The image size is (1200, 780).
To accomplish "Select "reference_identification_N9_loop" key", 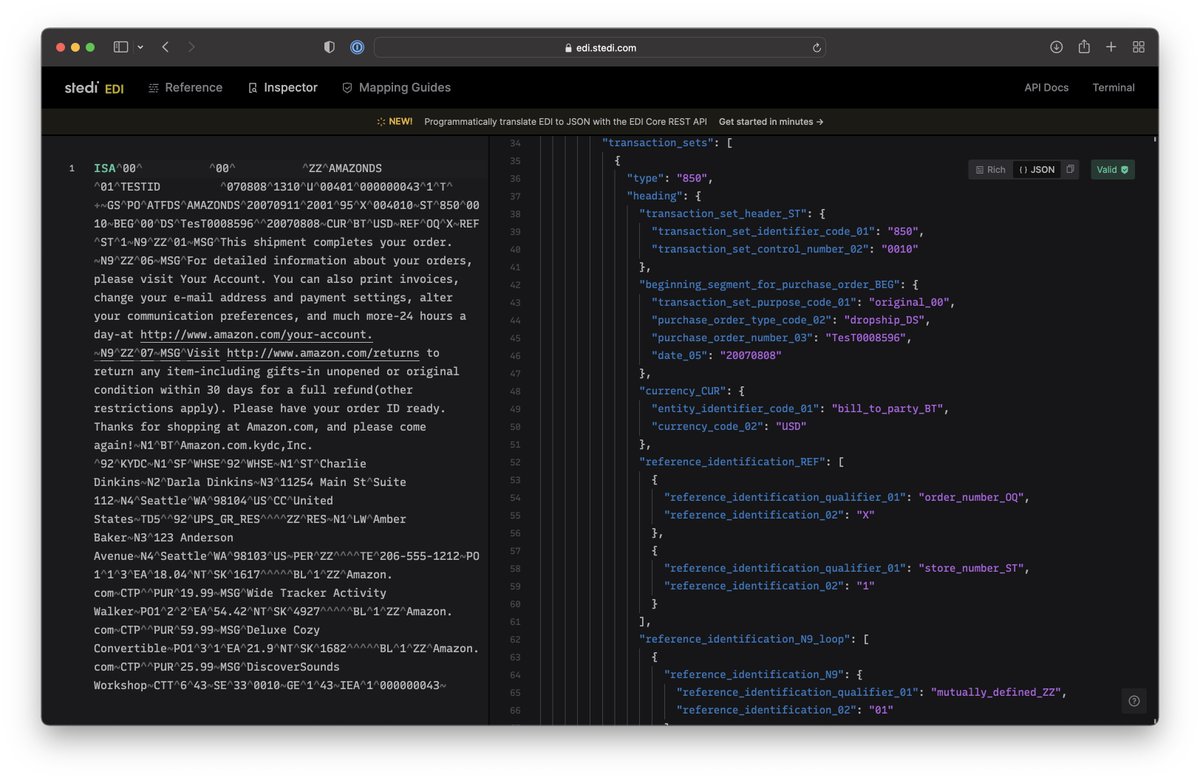I will tap(744, 639).
